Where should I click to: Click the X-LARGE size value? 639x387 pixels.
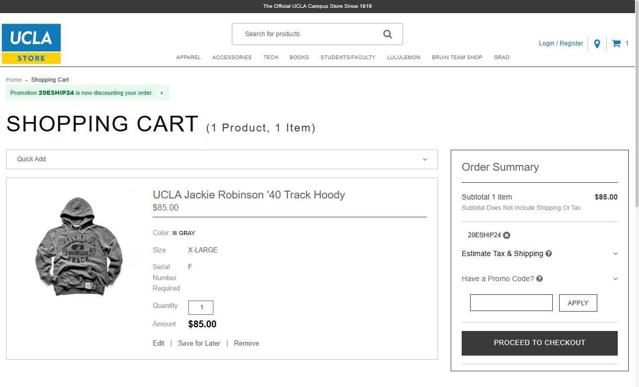[203, 250]
